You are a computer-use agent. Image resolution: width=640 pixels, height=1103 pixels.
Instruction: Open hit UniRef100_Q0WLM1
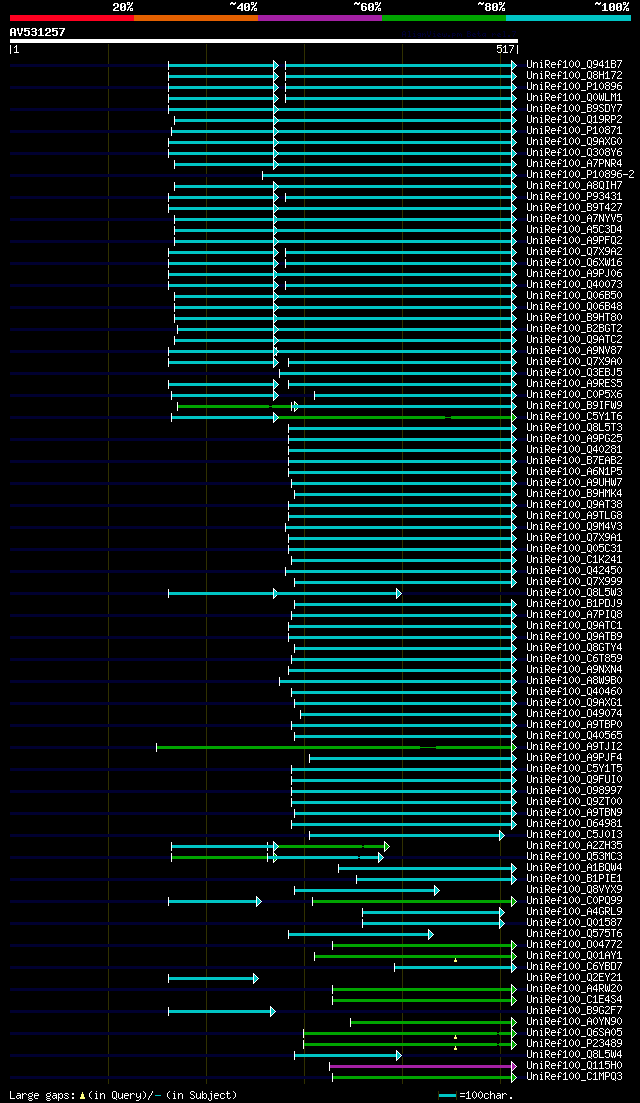tap(575, 97)
